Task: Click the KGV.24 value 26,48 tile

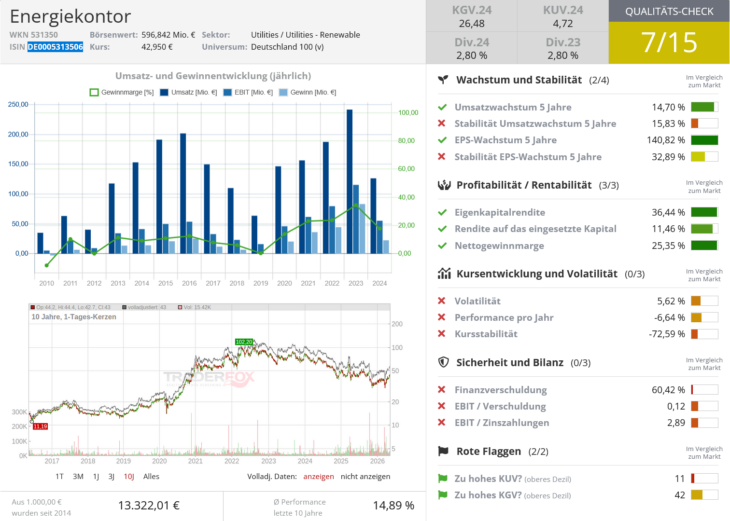Action: pyautogui.click(x=472, y=16)
